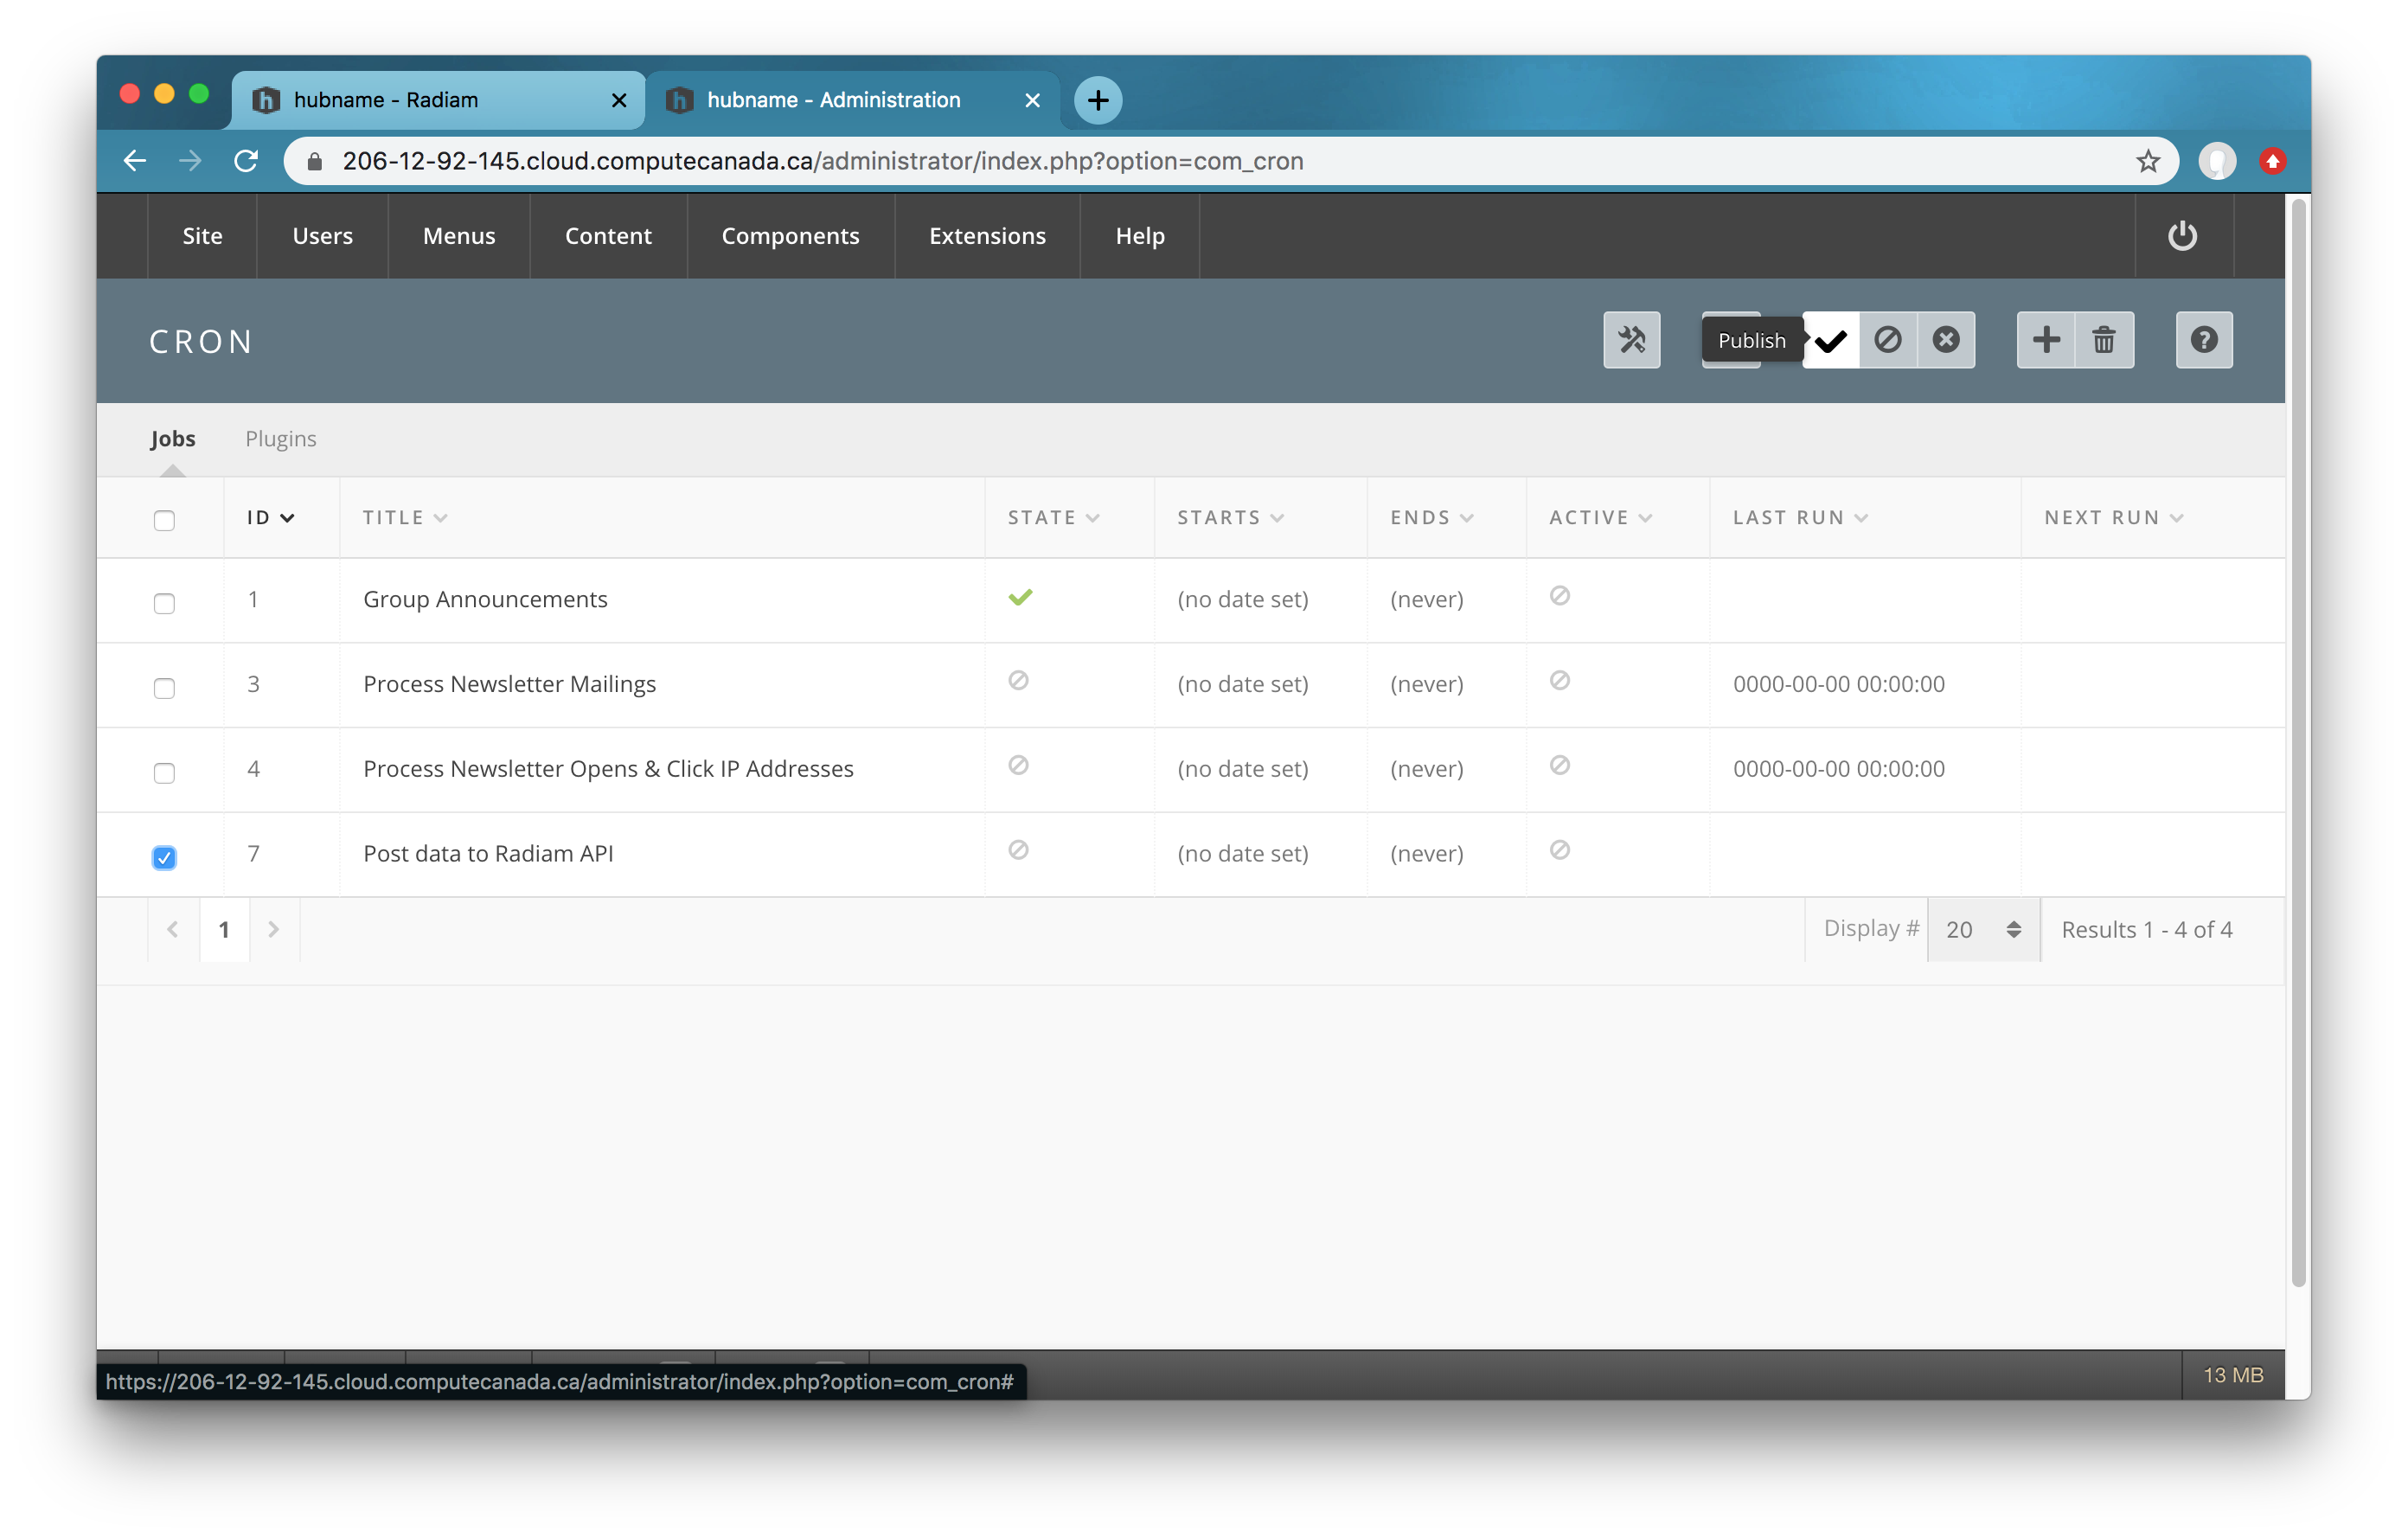The image size is (2408, 1538).
Task: Open the Display # 20 dropdown
Action: (1983, 930)
